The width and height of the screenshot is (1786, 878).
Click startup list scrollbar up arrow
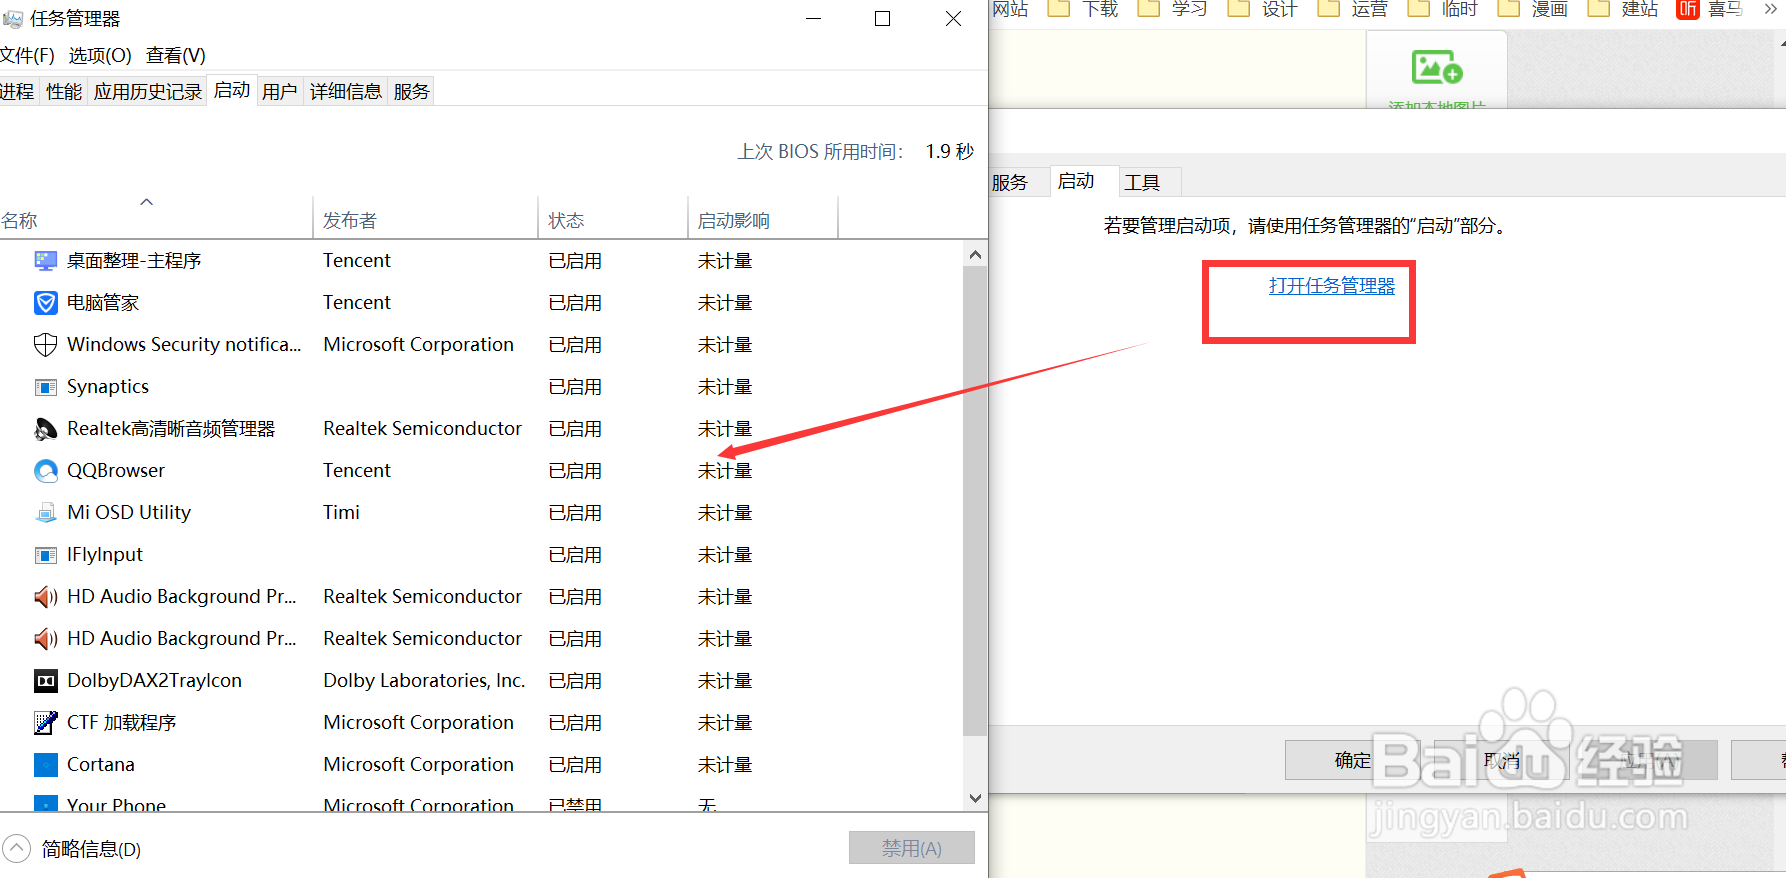(x=975, y=255)
